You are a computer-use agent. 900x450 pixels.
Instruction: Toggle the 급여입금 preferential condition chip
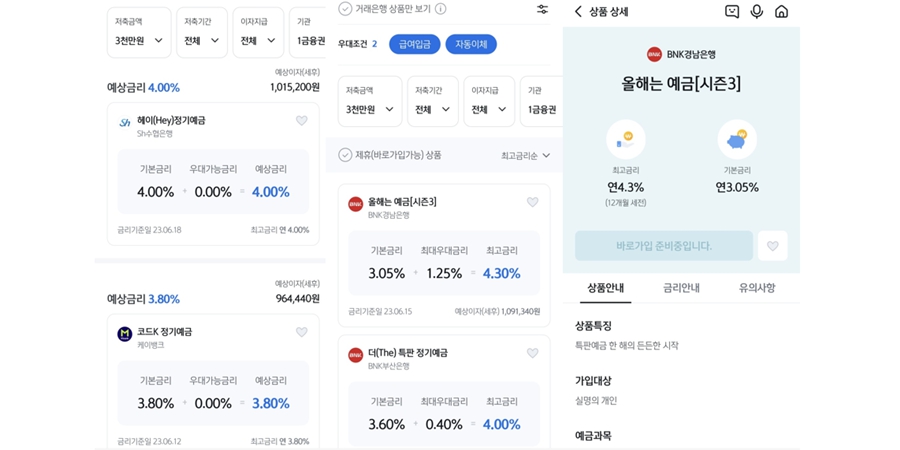[x=414, y=44]
